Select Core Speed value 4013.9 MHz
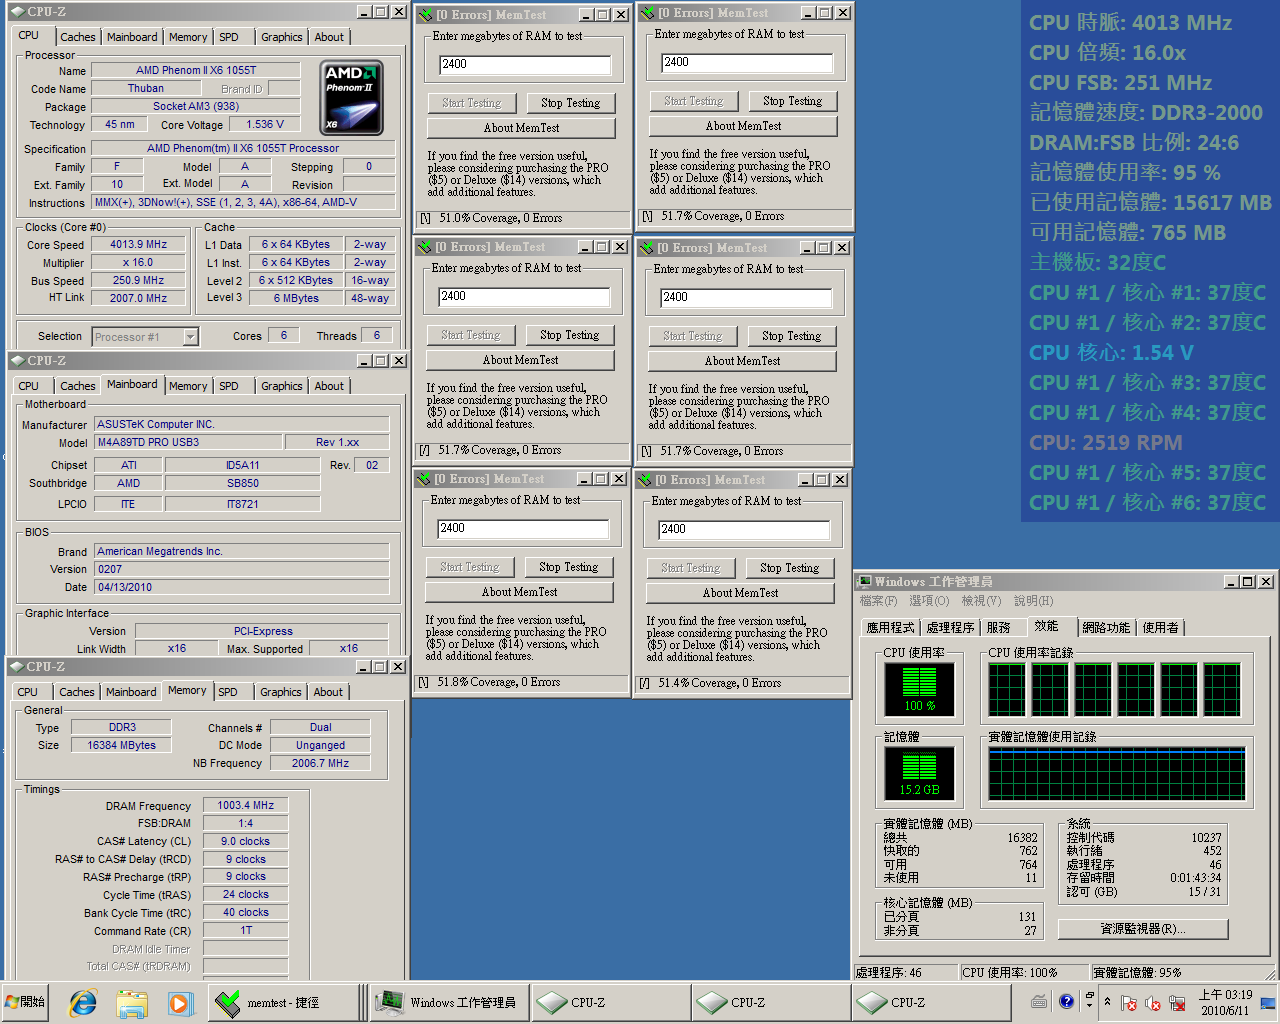The height and width of the screenshot is (1024, 1280). pyautogui.click(x=139, y=245)
